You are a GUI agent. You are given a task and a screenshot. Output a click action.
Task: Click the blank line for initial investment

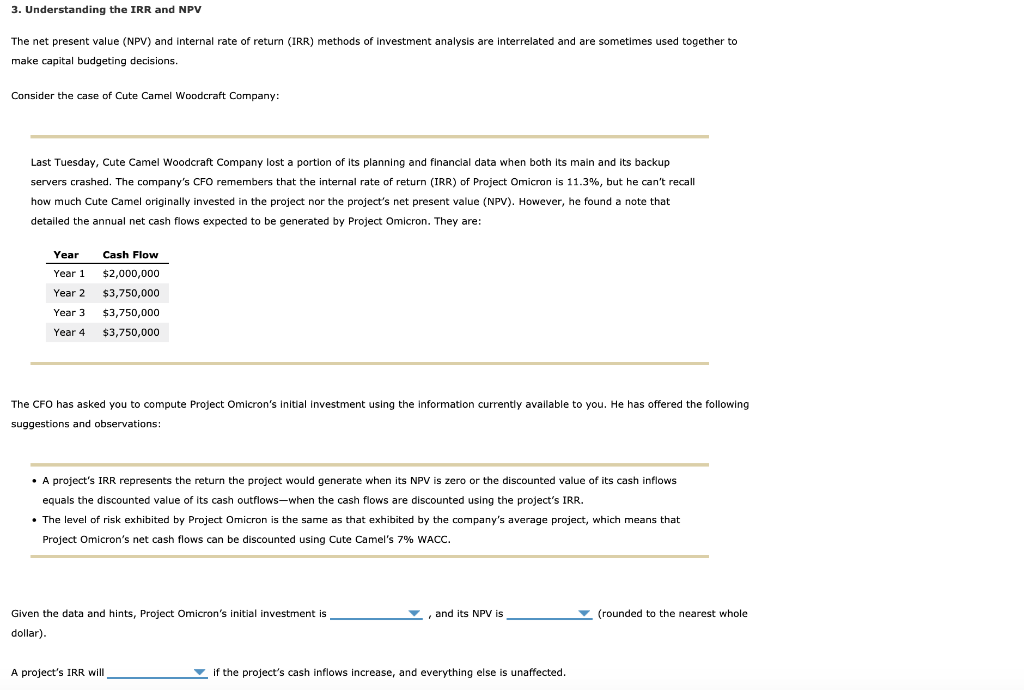(375, 615)
